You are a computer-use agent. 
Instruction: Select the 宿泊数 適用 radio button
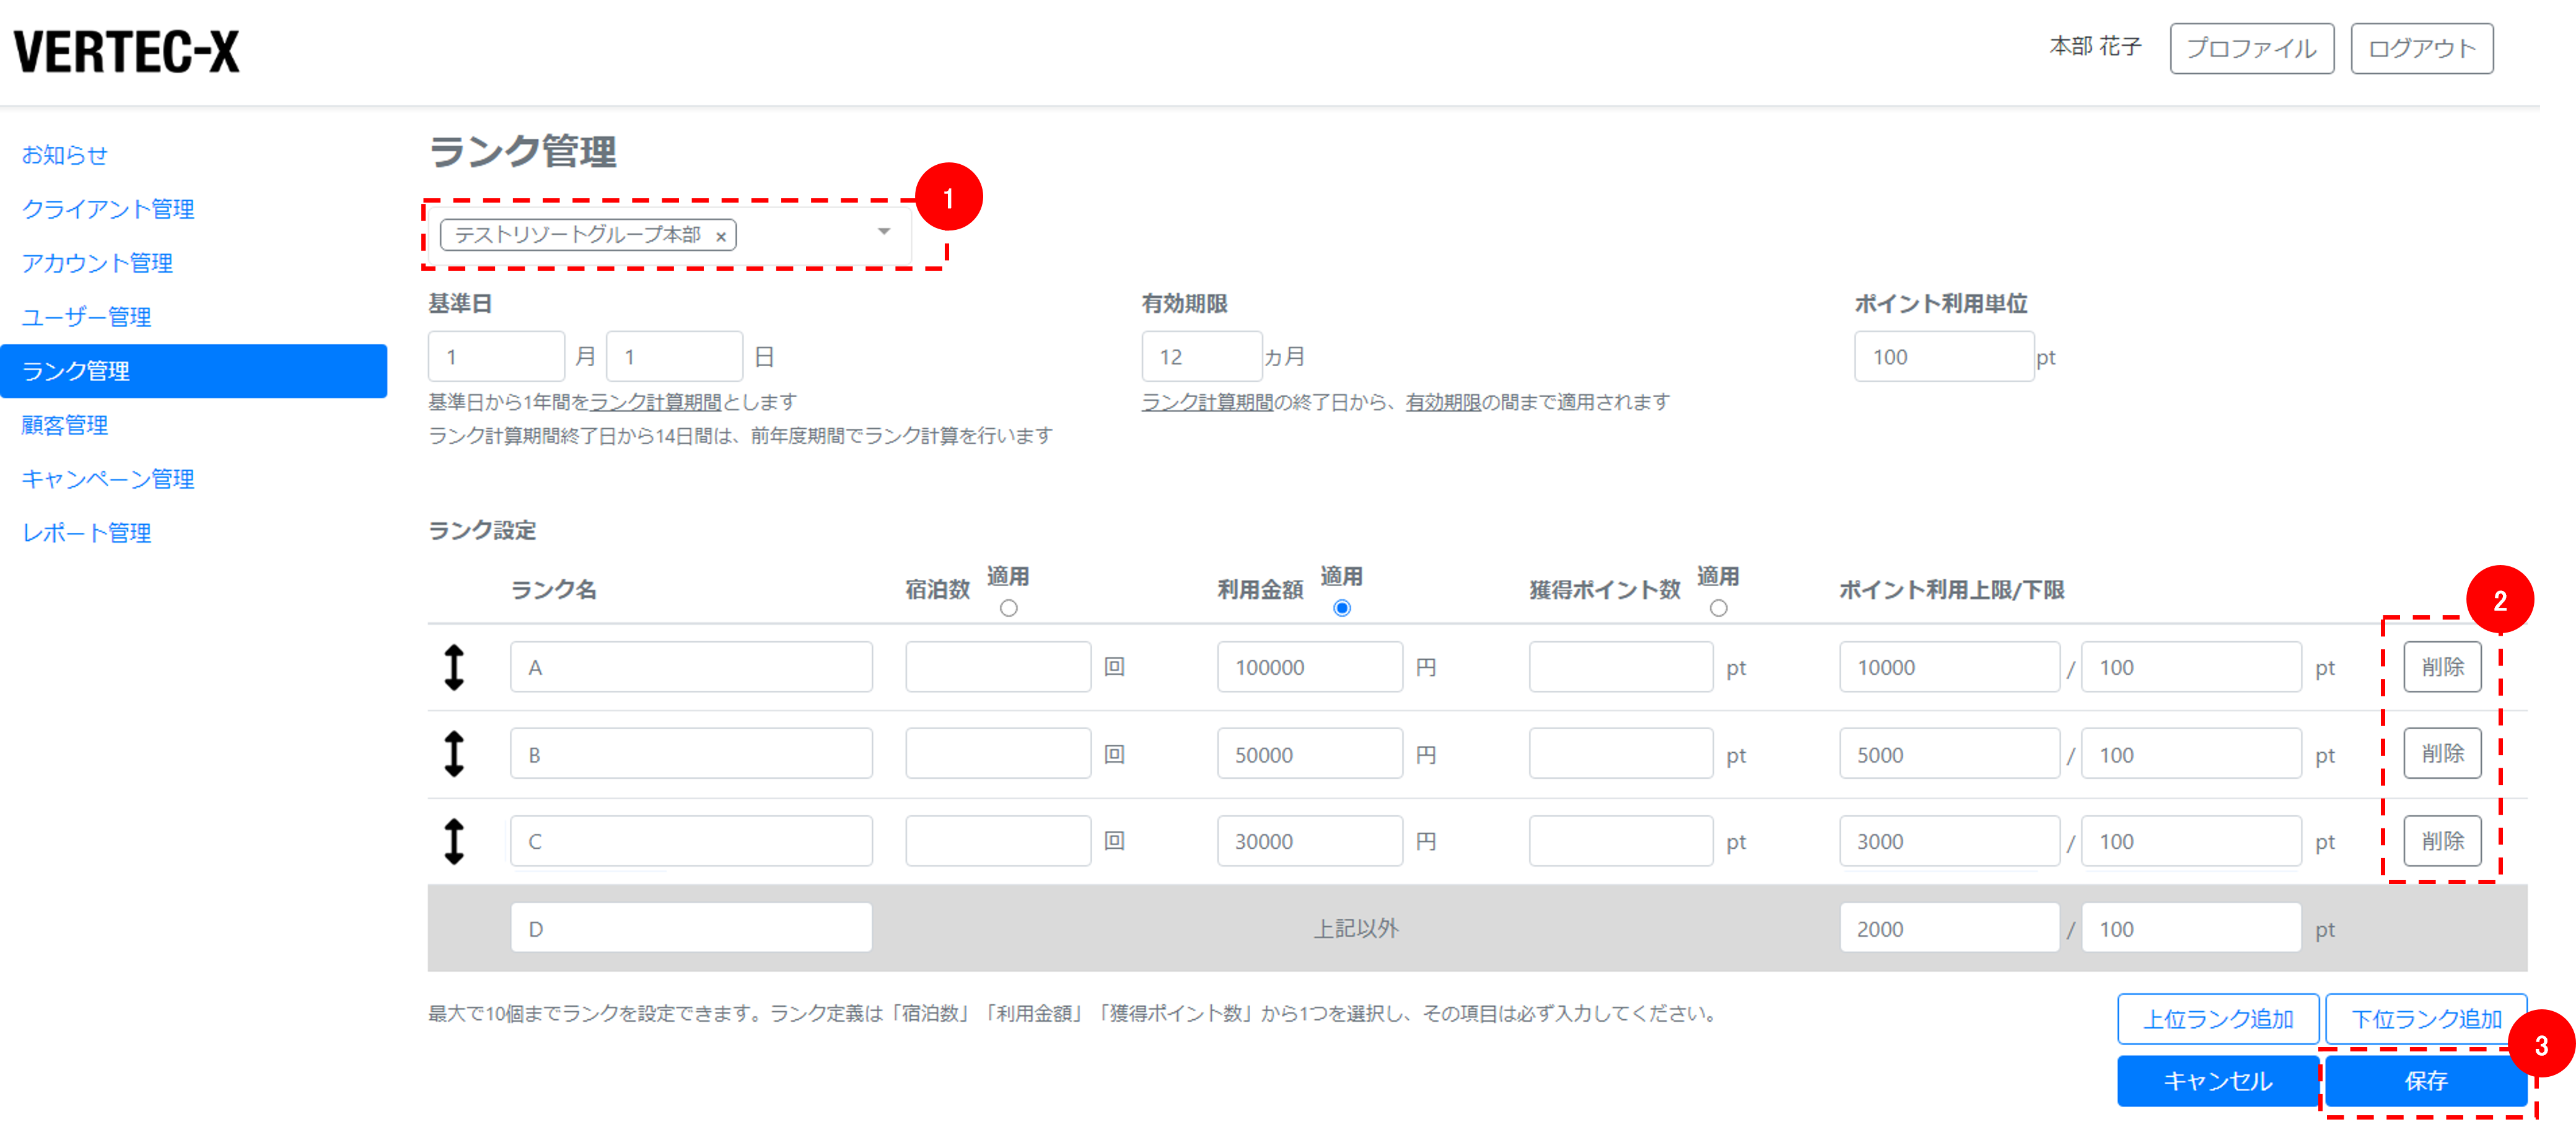pos(1008,608)
